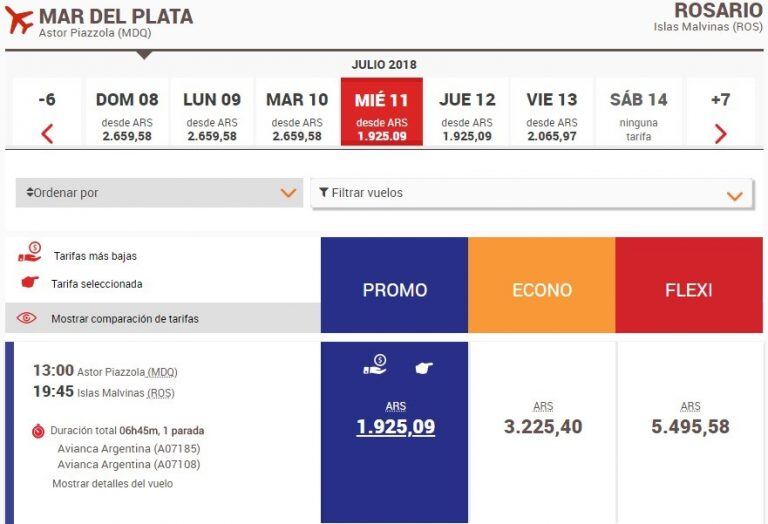Expand Mostrar detalles del vuelo
Screen dimensions: 768x524
[x=112, y=483]
